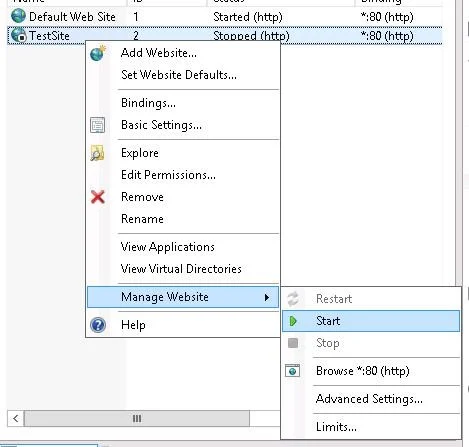The width and height of the screenshot is (469, 447).
Task: Select View Virtual Directories option
Action: click(x=181, y=269)
